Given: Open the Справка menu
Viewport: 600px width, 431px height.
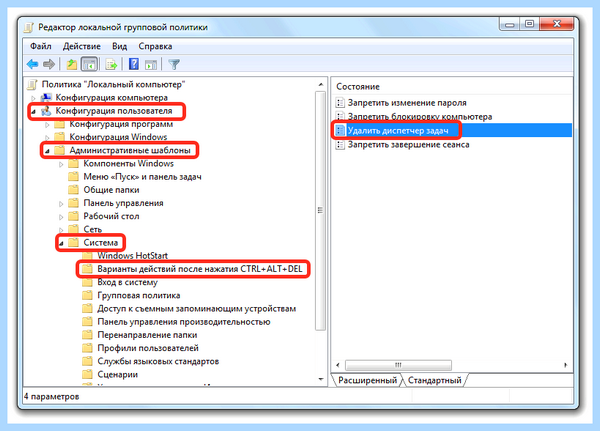Looking at the screenshot, I should click(x=155, y=46).
